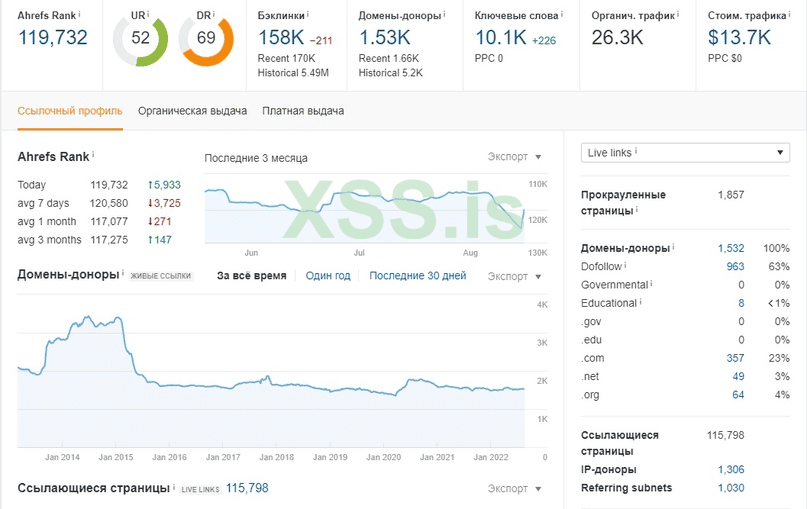Expand Экспорт menu for Ahrefs Rank chart
Image resolution: width=807 pixels, height=509 pixels.
pyautogui.click(x=514, y=157)
